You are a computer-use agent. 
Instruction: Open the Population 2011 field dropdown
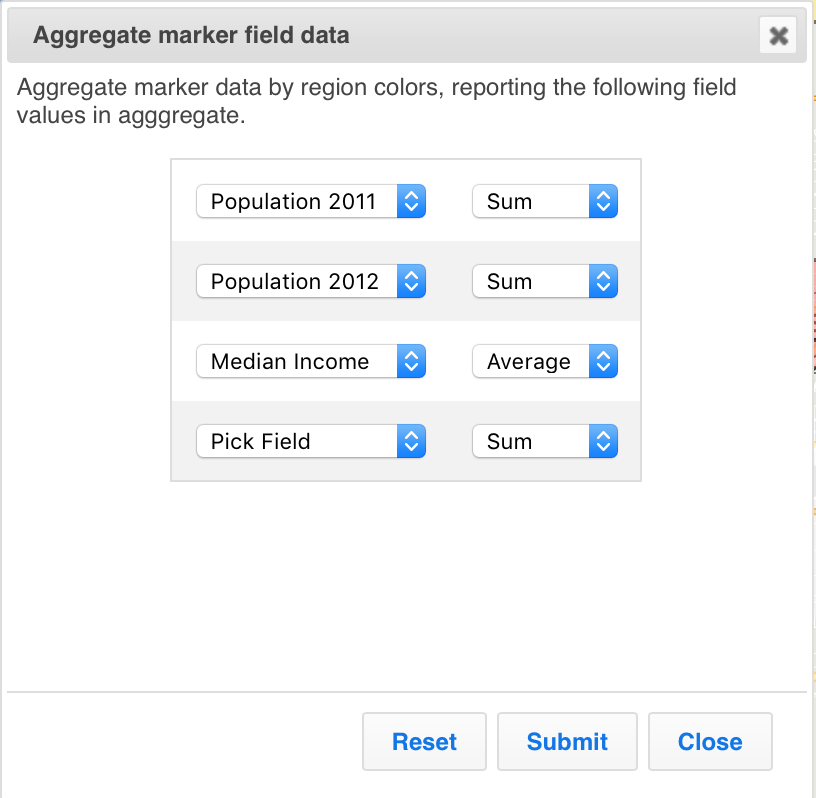coord(297,201)
